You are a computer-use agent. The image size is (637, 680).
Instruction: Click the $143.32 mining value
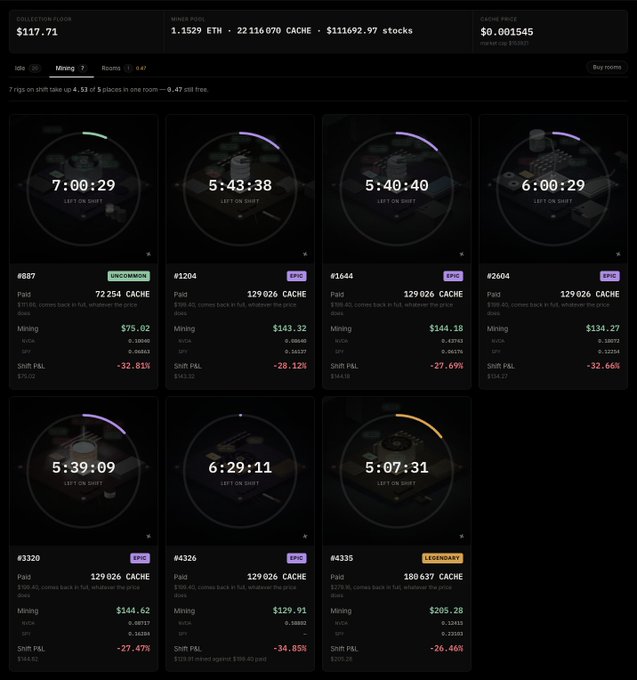tap(290, 328)
